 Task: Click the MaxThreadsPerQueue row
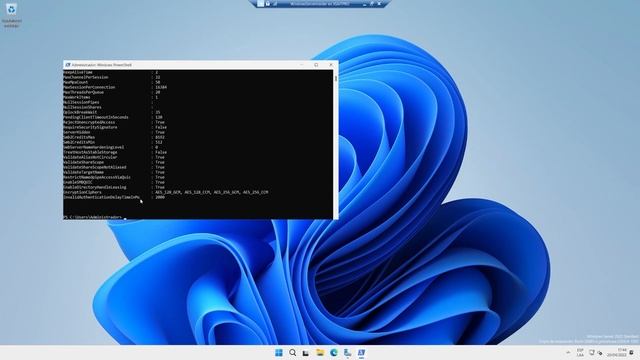[x=112, y=92]
